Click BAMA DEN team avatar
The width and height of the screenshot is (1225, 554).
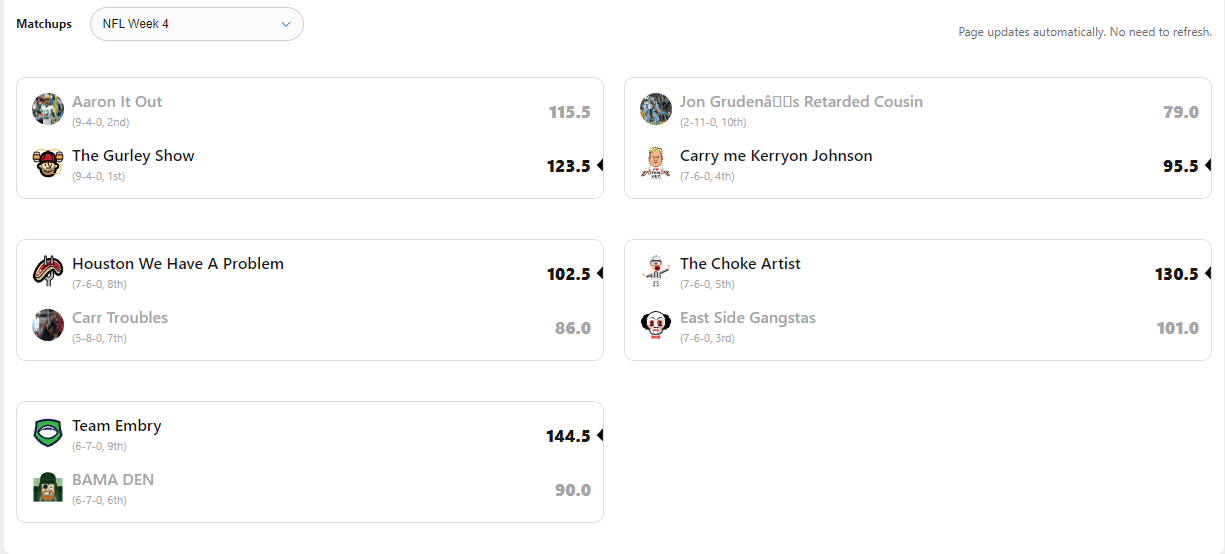[48, 487]
